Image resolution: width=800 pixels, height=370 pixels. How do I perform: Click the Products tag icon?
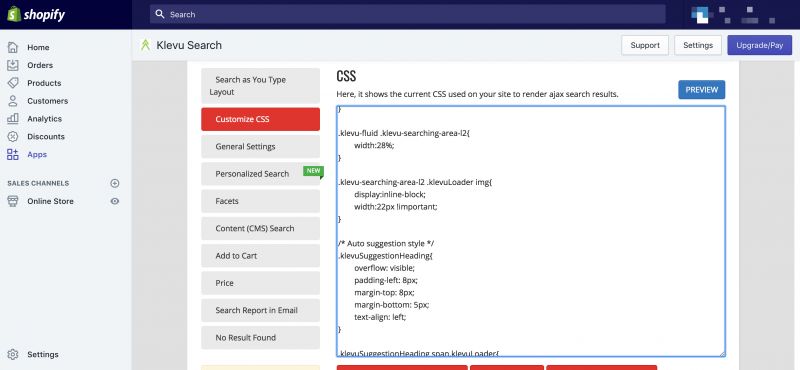tap(13, 83)
